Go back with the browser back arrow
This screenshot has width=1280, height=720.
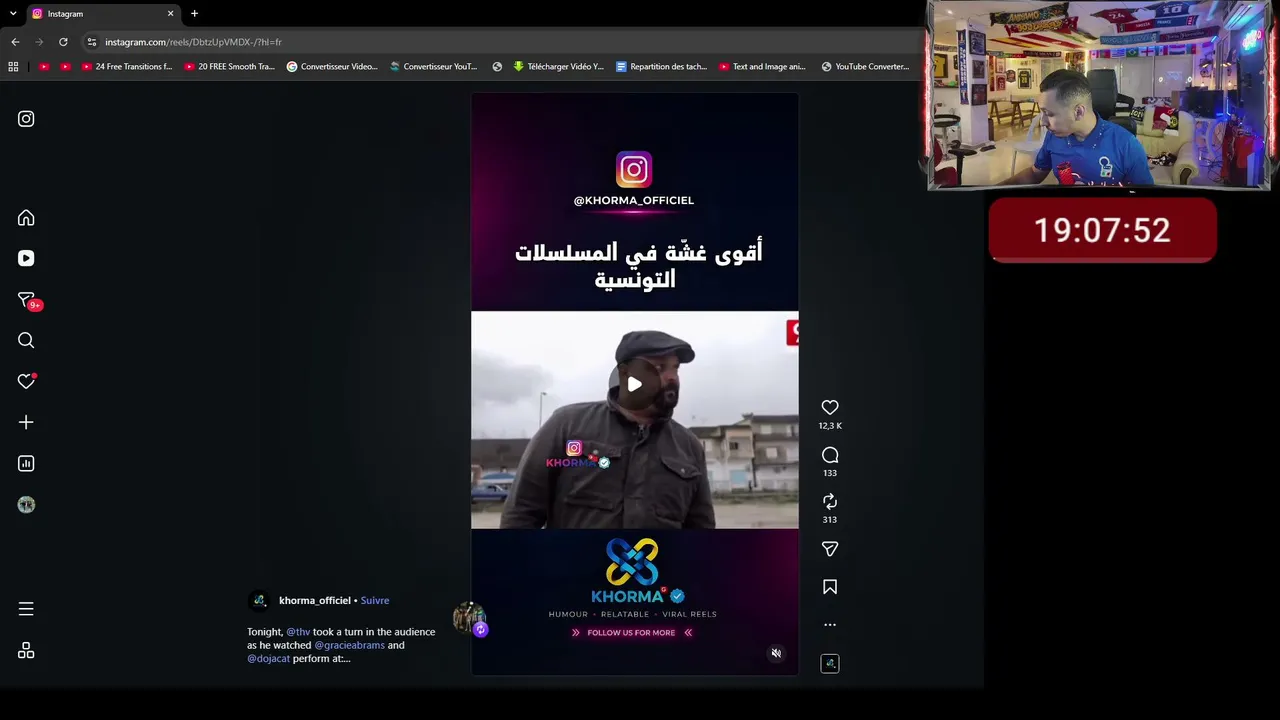[15, 42]
